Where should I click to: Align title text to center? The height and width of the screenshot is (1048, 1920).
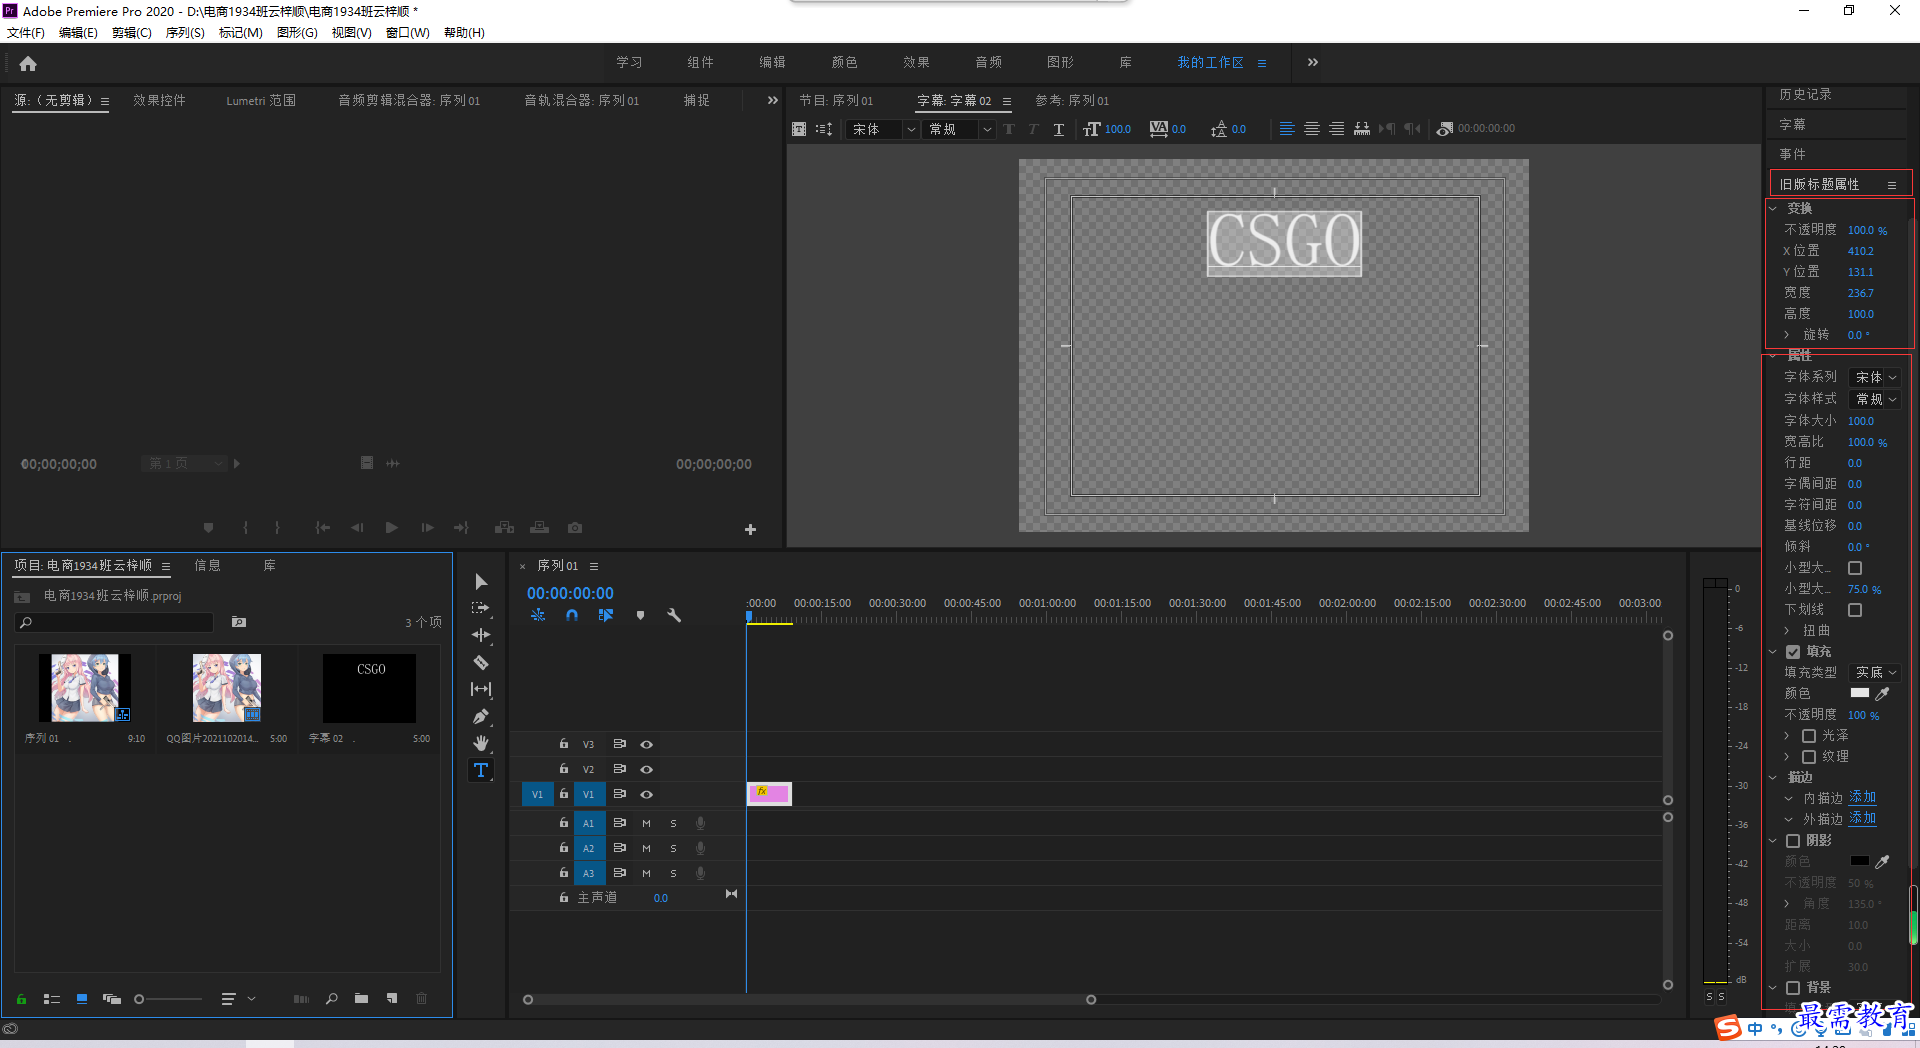(x=1312, y=129)
